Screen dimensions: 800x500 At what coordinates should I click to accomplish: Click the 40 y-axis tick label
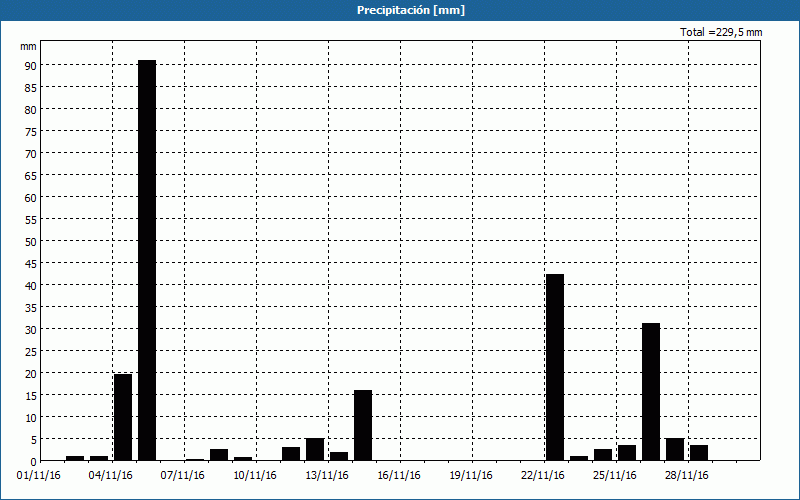click(31, 286)
